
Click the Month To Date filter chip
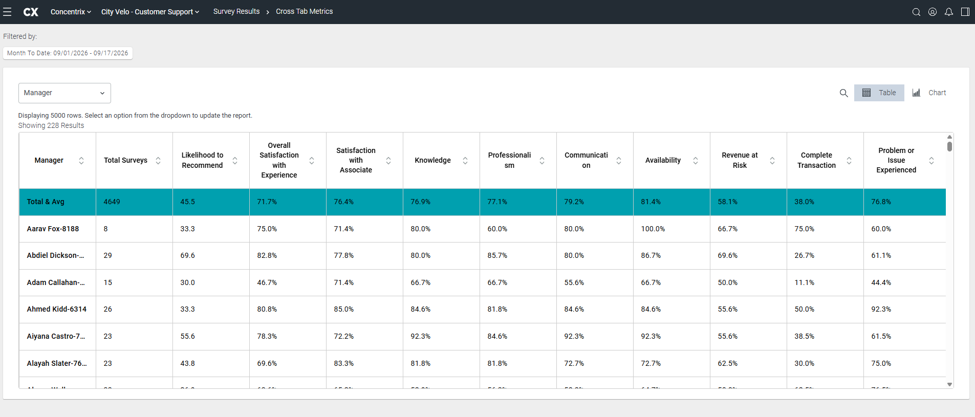click(68, 53)
